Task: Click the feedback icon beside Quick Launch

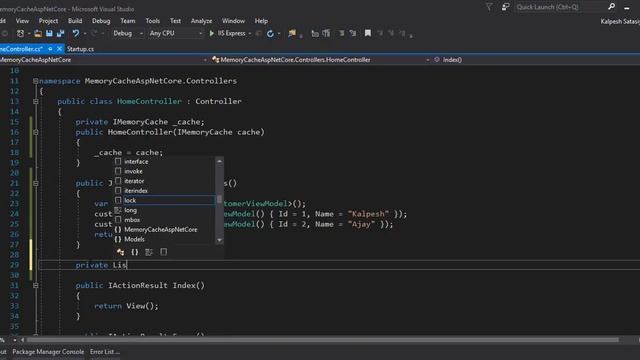Action: tap(505, 7)
